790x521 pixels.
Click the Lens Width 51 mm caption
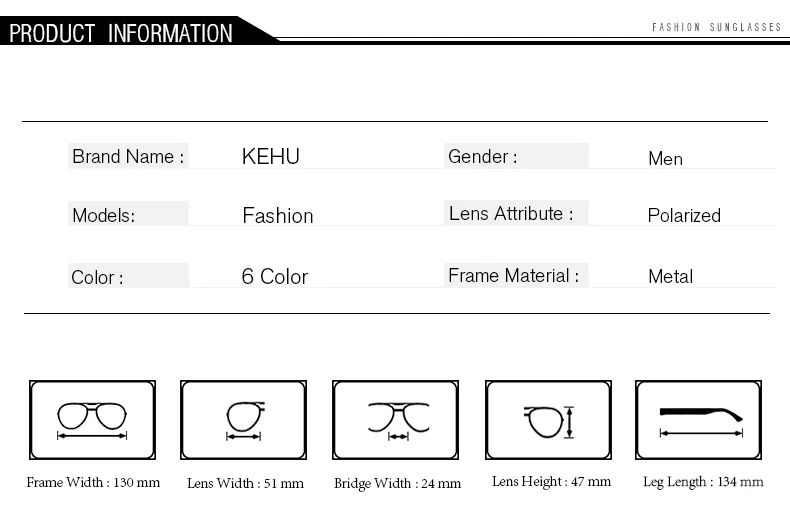pos(245,483)
